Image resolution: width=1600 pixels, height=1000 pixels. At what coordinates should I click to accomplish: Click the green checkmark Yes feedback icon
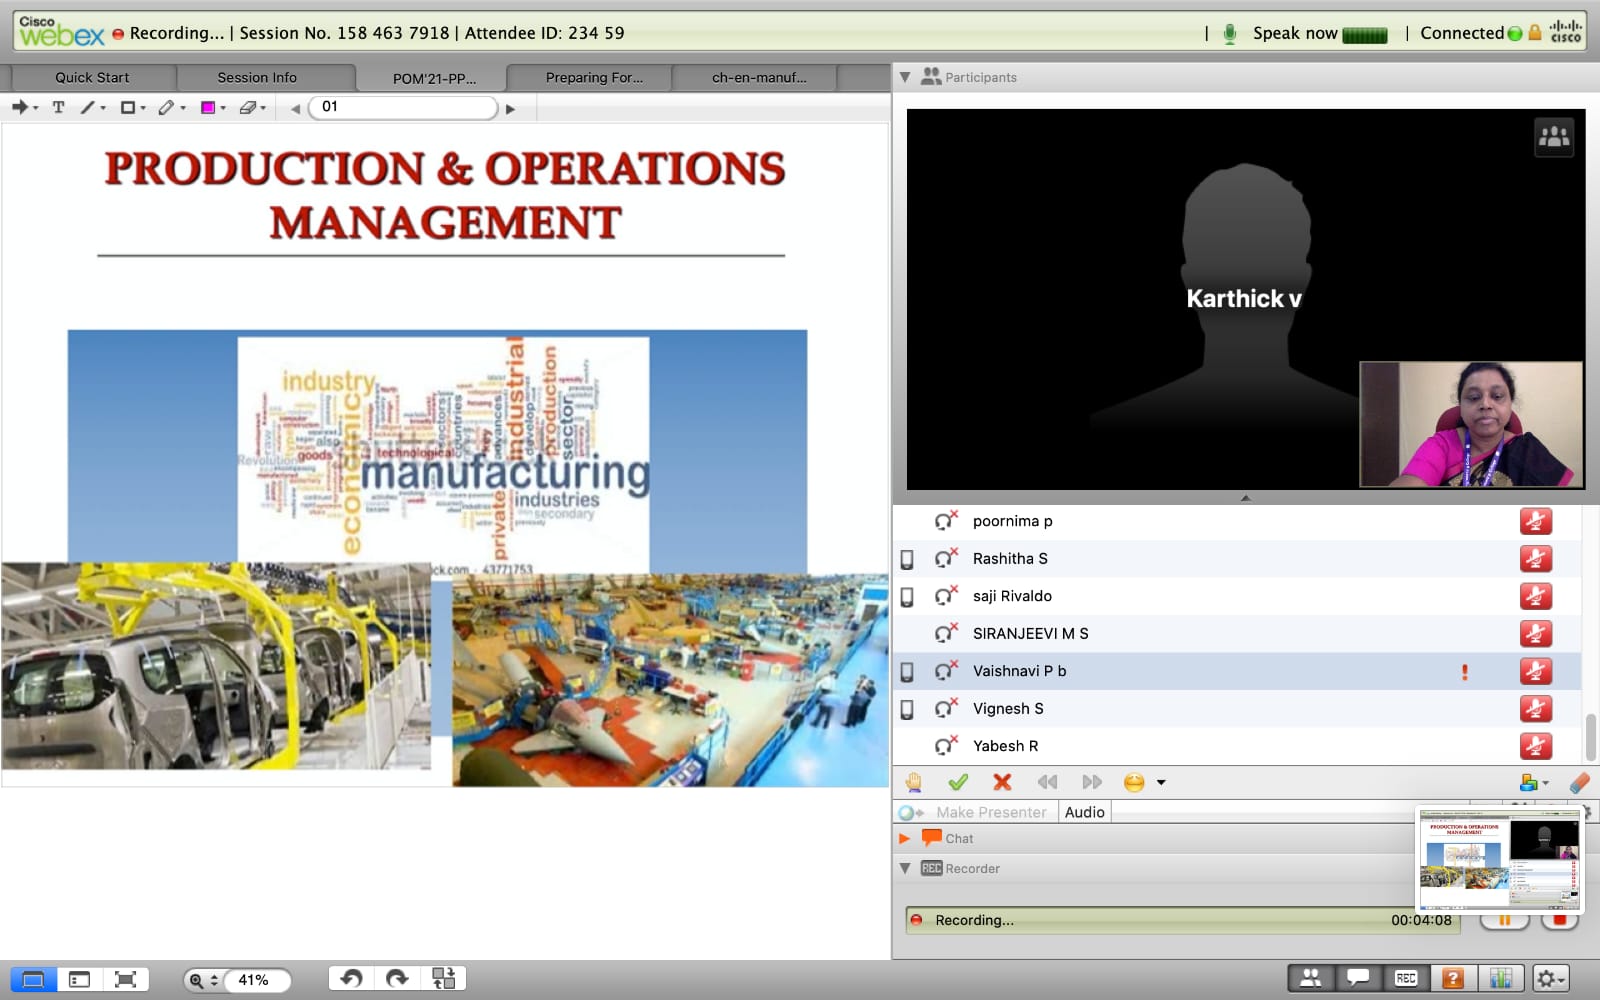point(958,782)
